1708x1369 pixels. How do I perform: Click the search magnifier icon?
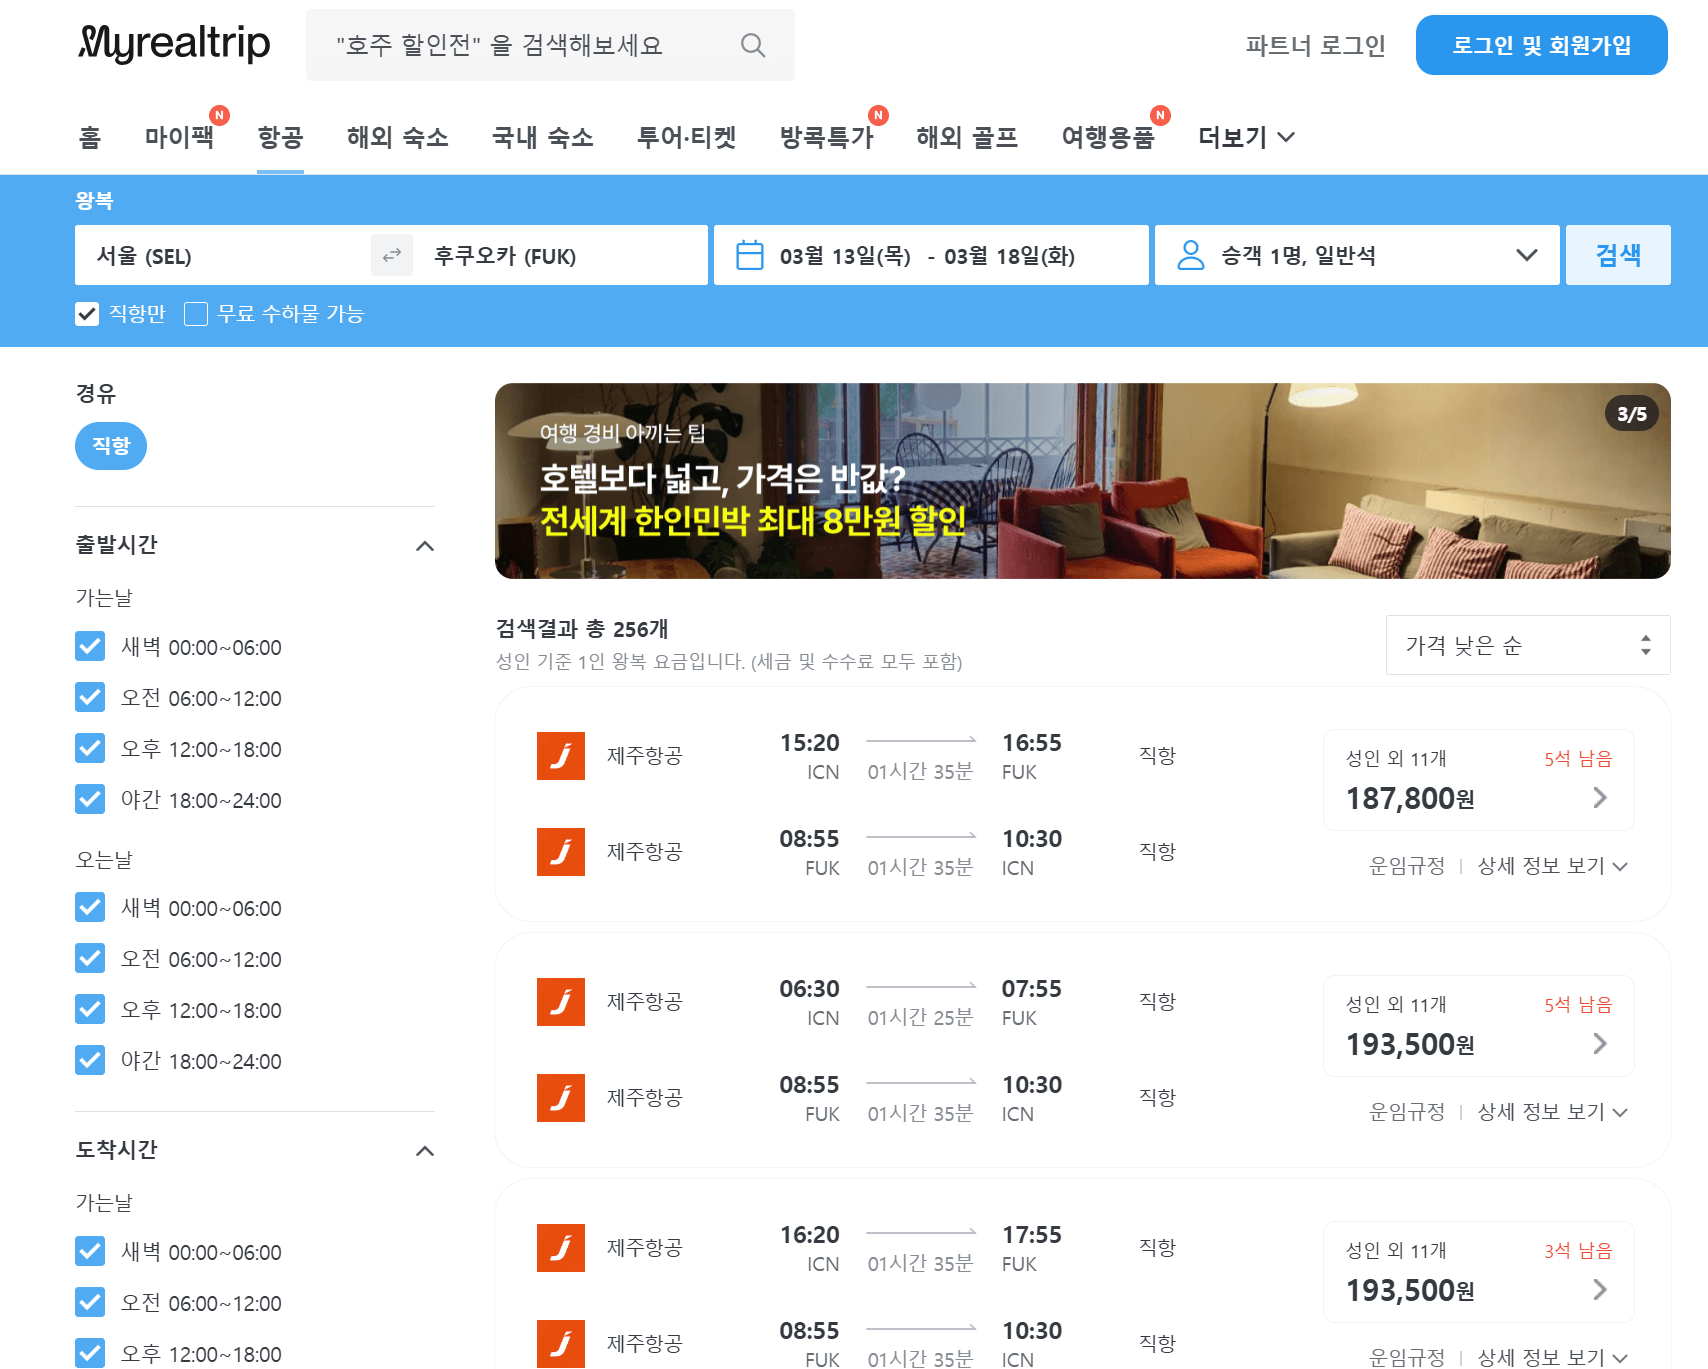point(752,44)
